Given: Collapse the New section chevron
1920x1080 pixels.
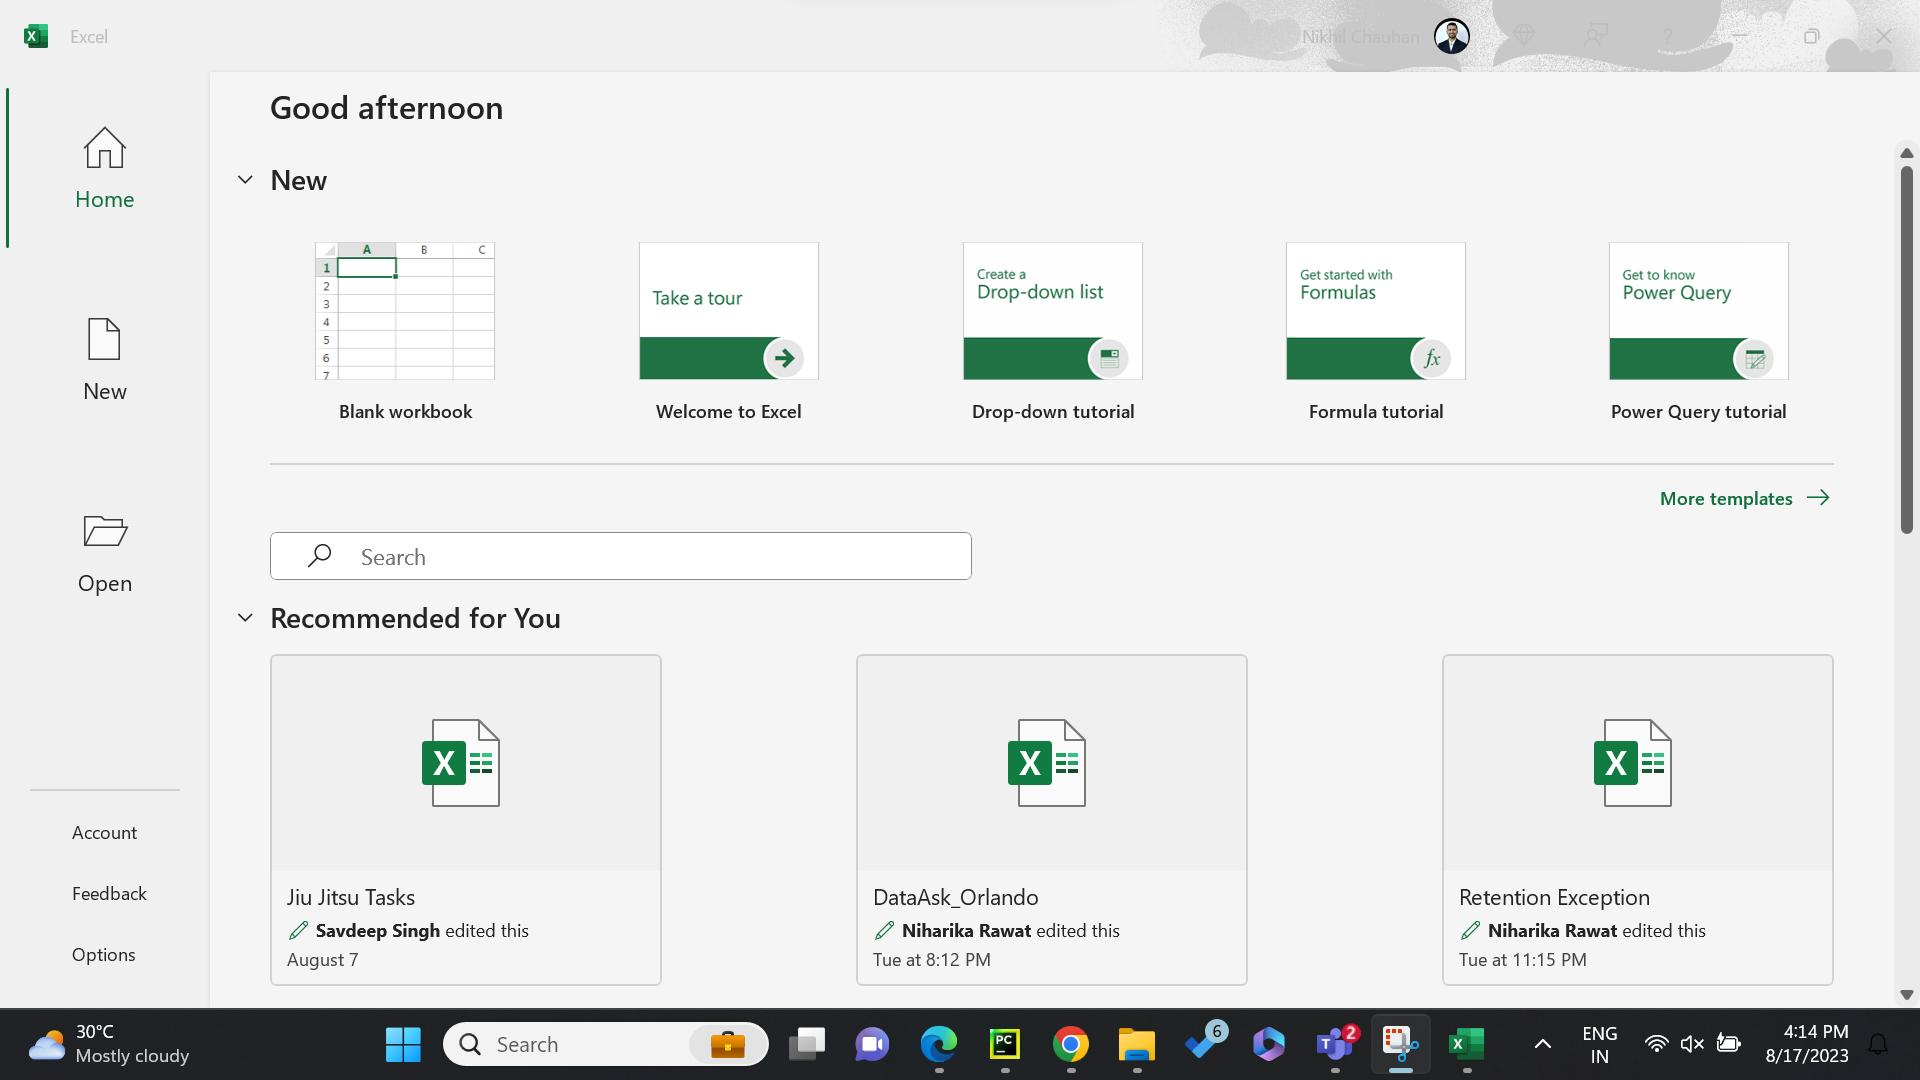Looking at the screenshot, I should (x=245, y=180).
